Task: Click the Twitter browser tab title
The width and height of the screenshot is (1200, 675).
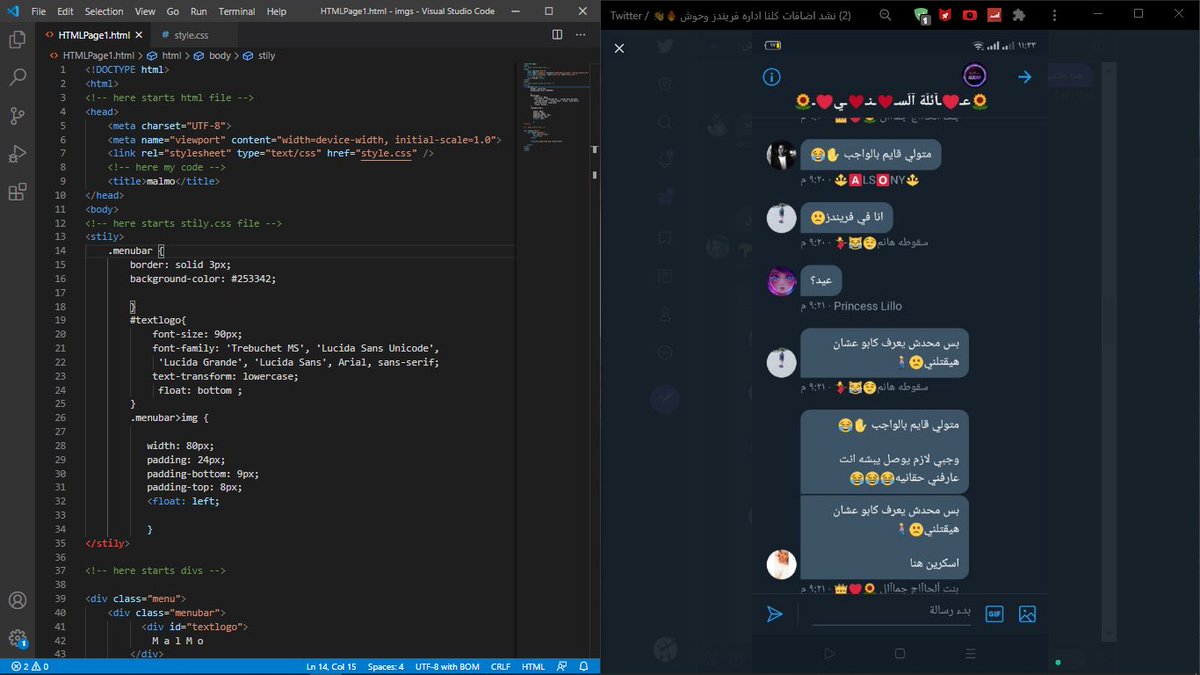Action: click(730, 16)
